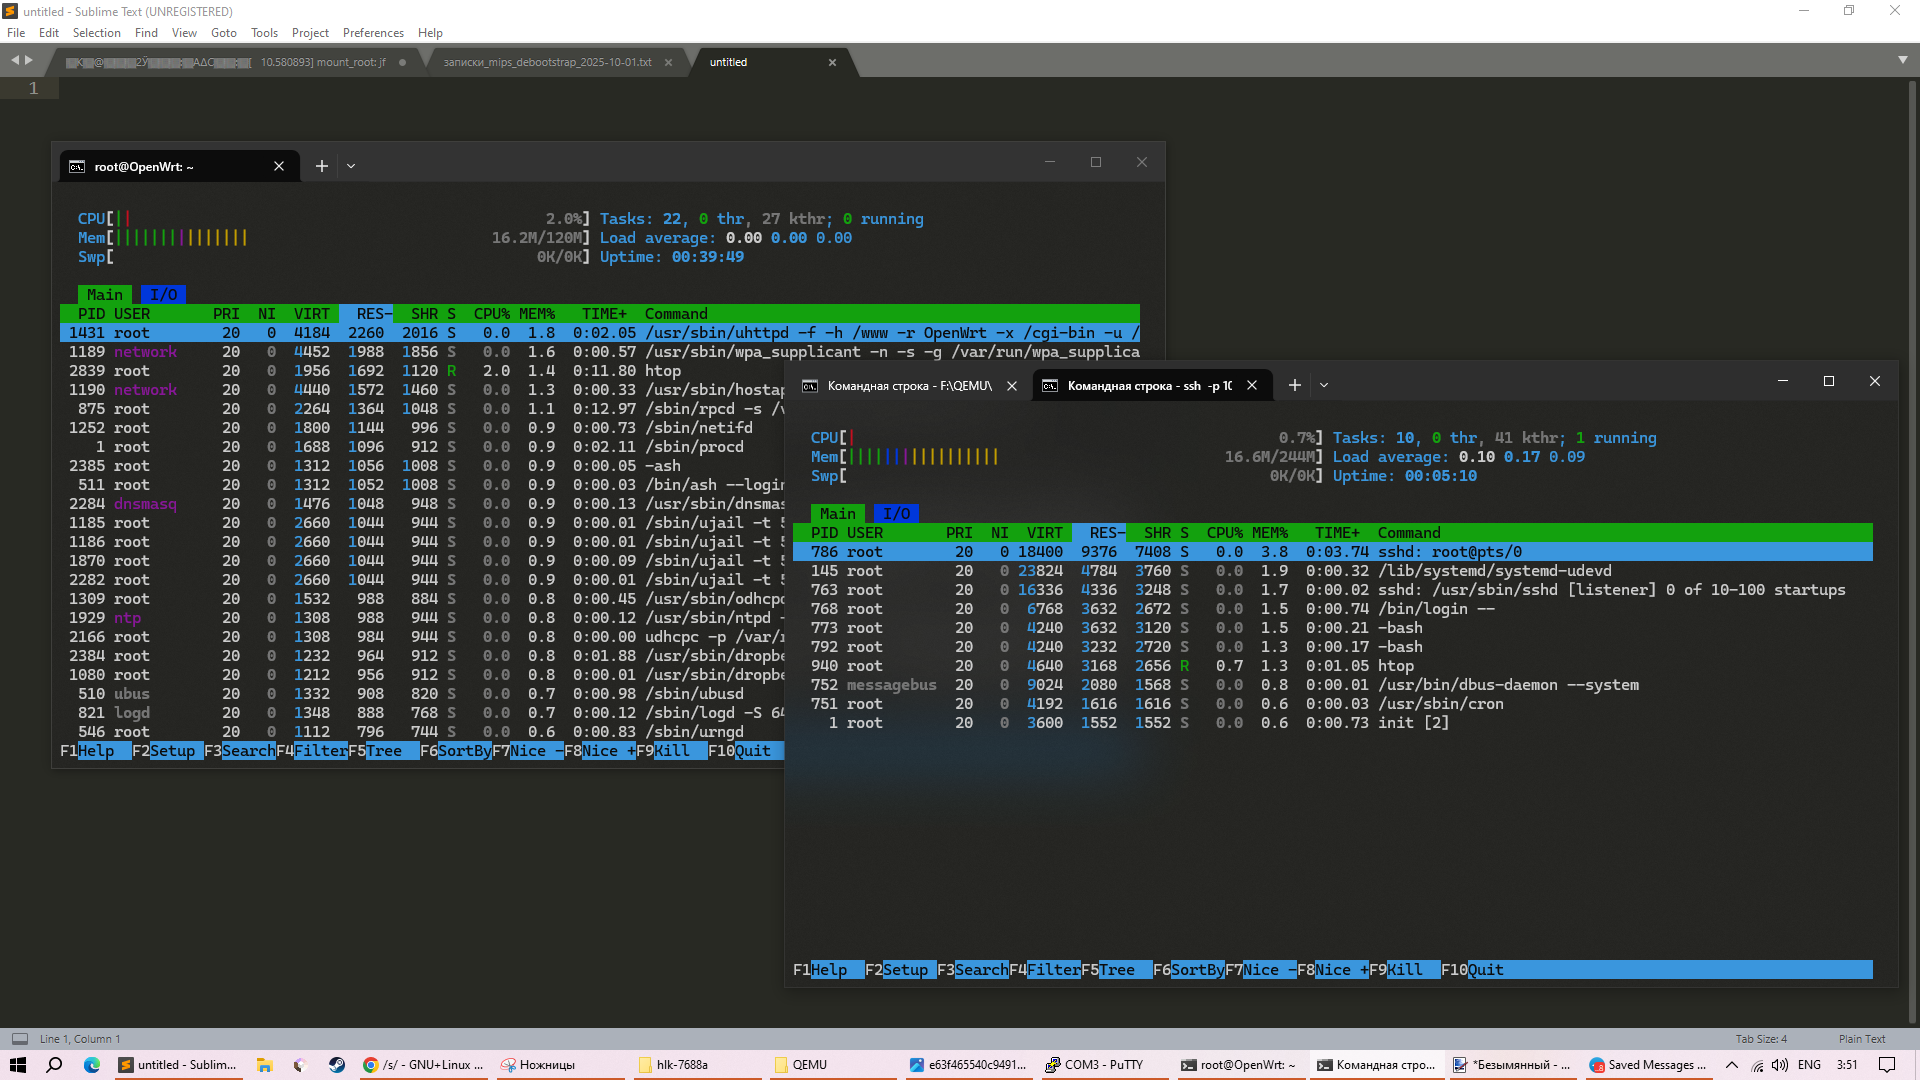Image resolution: width=1920 pixels, height=1080 pixels.
Task: Open Steam from the taskbar
Action: (x=337, y=1065)
